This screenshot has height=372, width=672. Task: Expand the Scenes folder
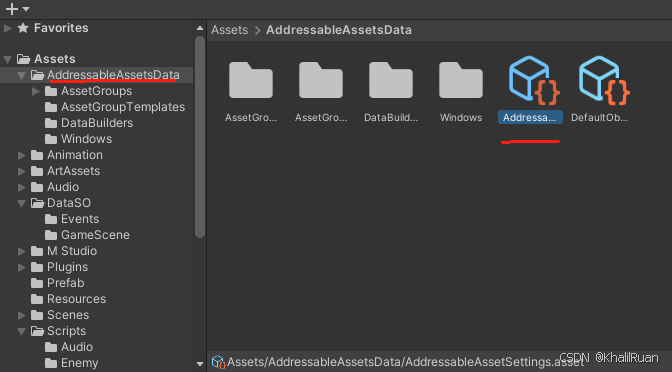tap(21, 315)
